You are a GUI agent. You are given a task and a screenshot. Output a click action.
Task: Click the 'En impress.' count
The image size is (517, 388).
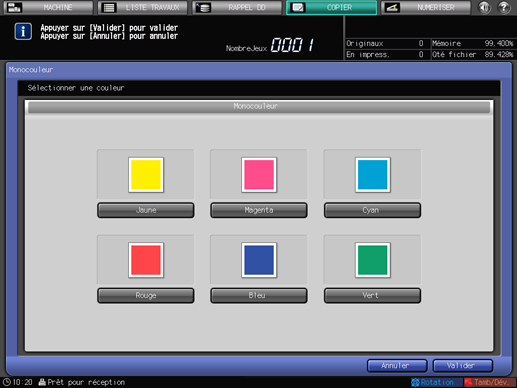[421, 54]
